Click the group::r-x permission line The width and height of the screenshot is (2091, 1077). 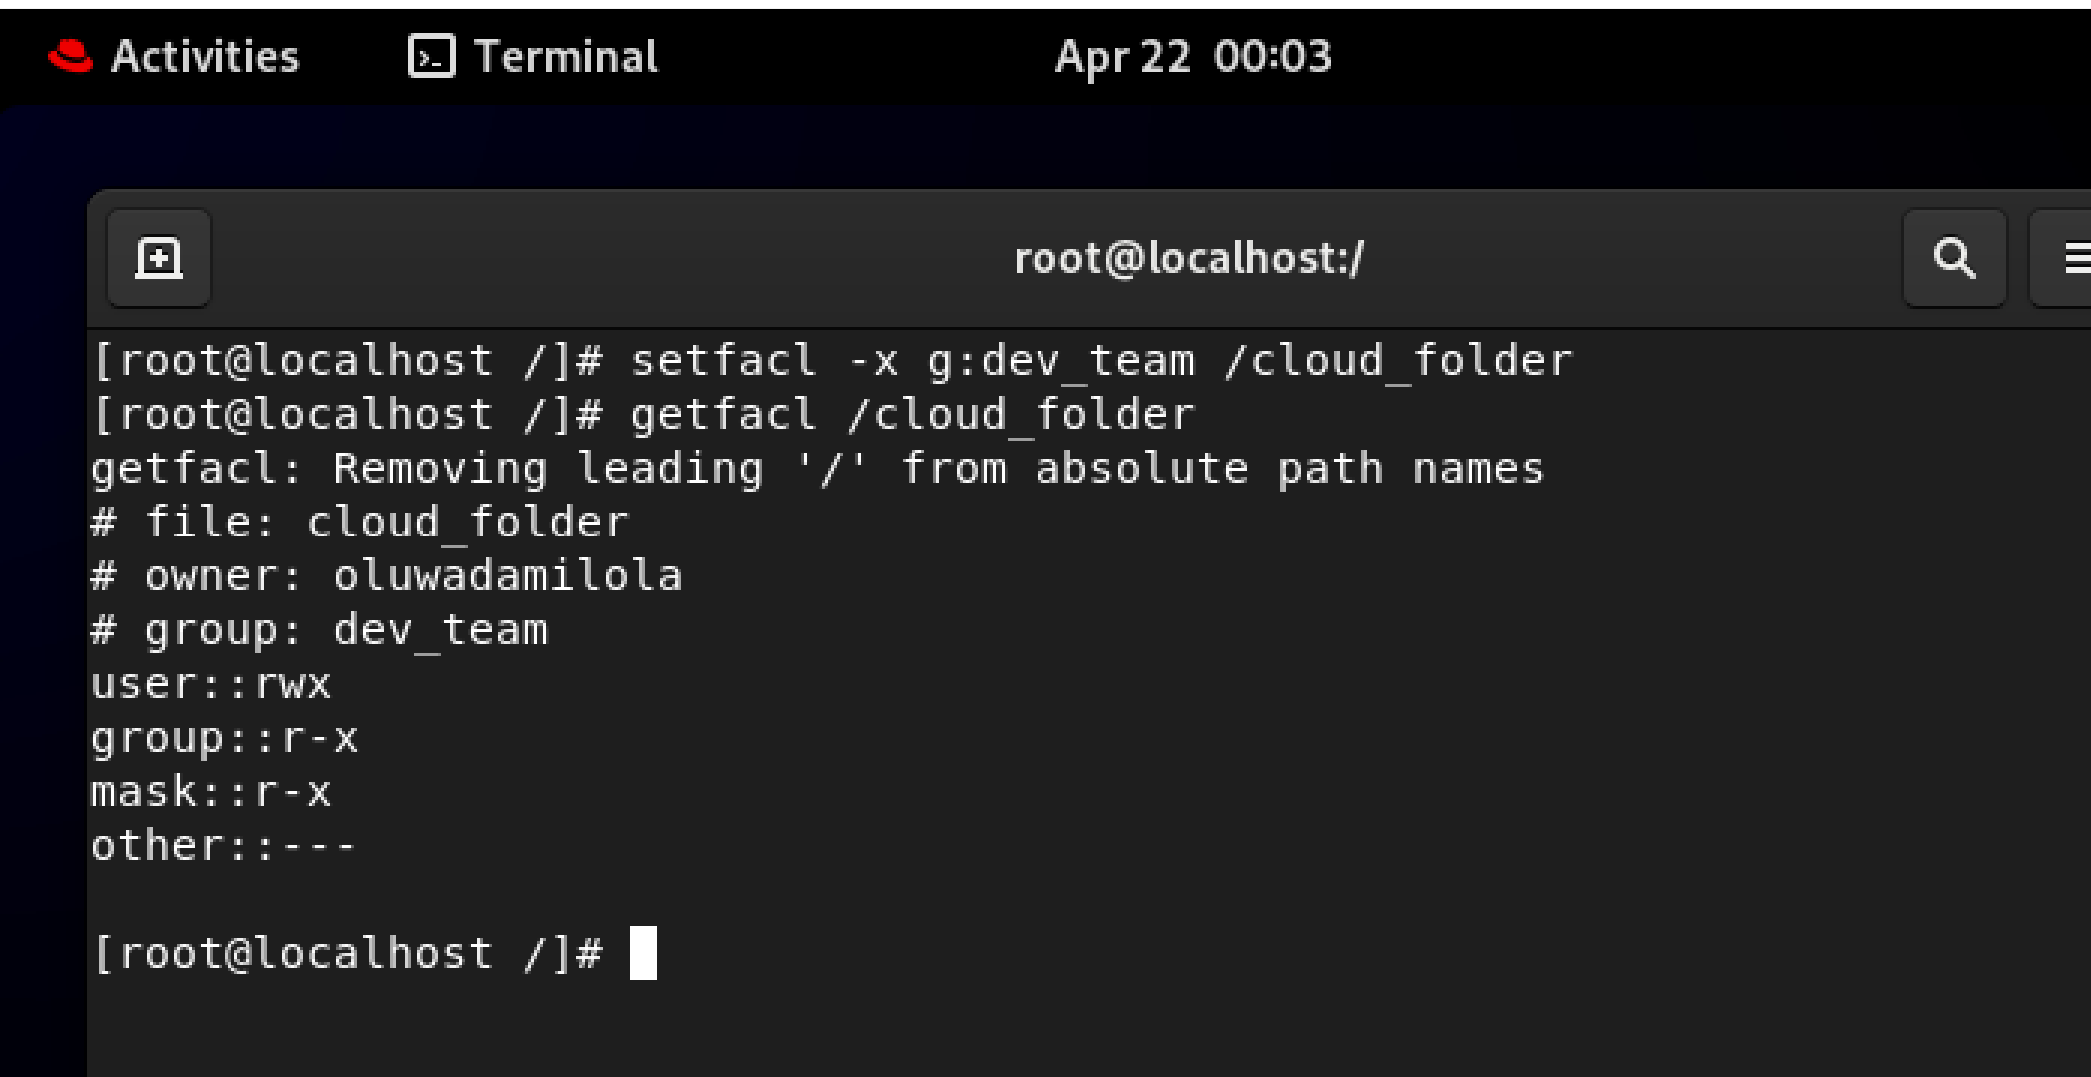coord(224,738)
